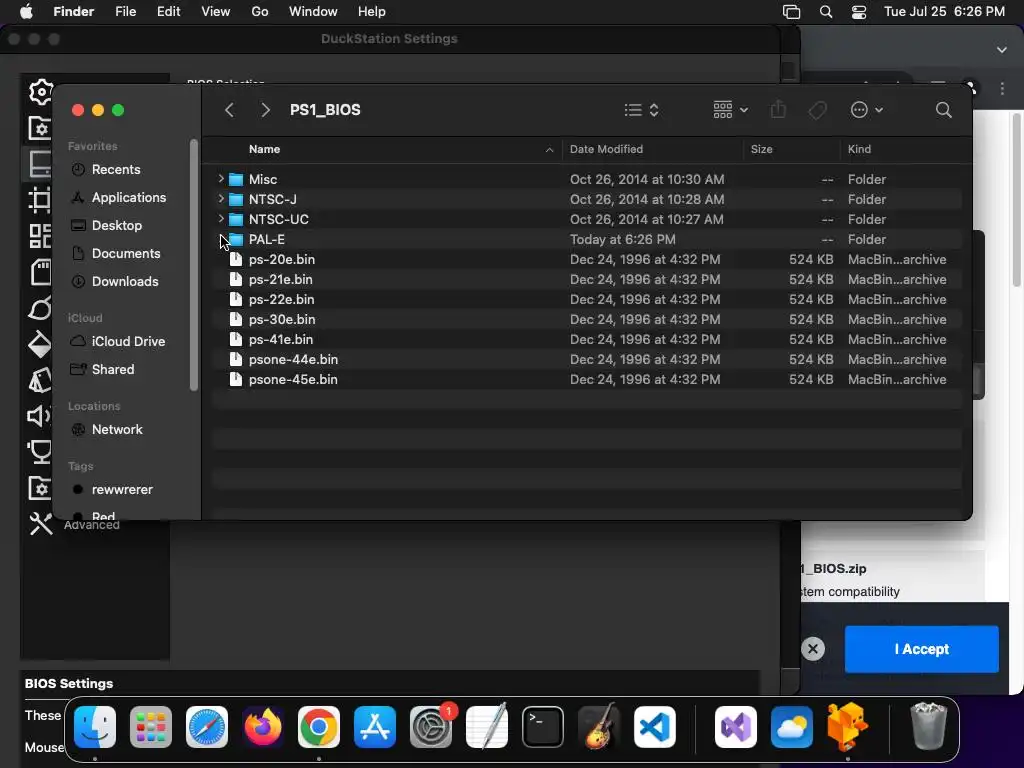Click the Share toolbar icon

(778, 110)
